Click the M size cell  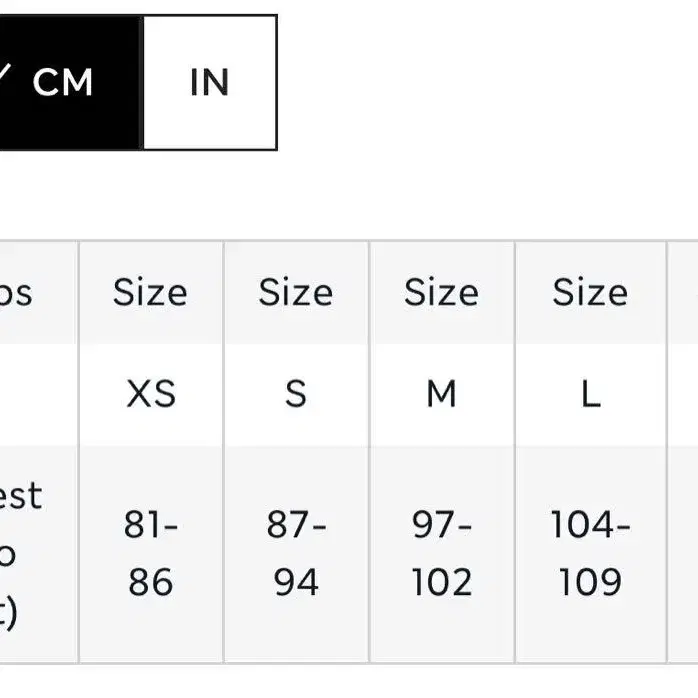pyautogui.click(x=442, y=394)
